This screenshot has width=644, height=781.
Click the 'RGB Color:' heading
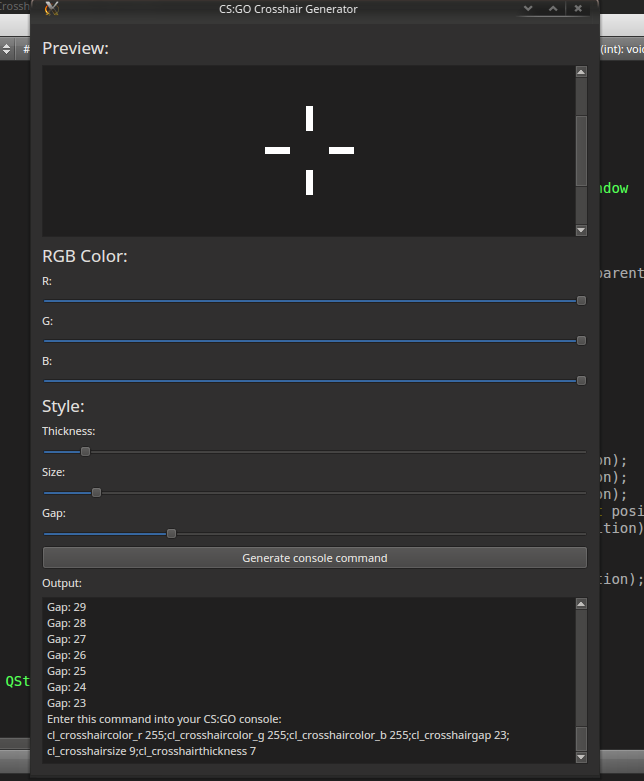85,257
